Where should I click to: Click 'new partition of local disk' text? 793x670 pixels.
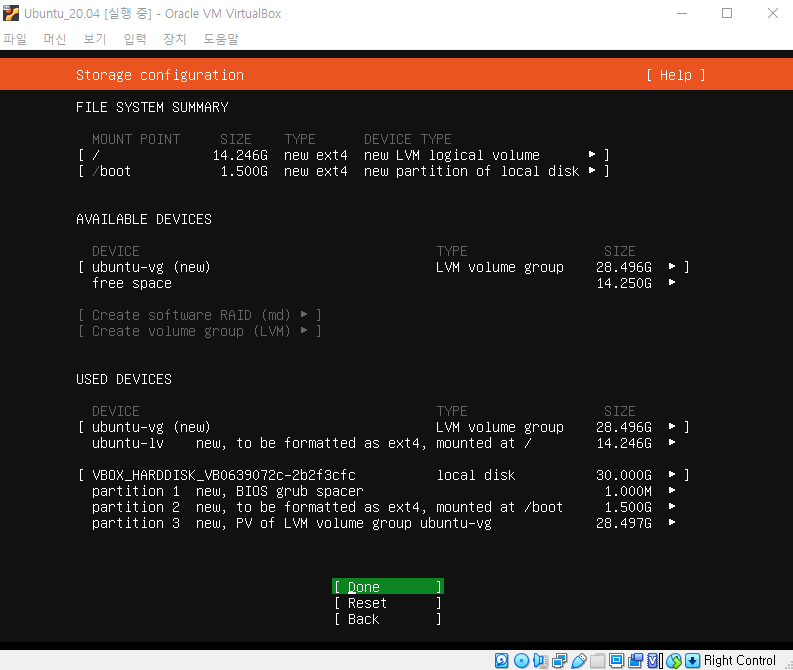coord(471,171)
